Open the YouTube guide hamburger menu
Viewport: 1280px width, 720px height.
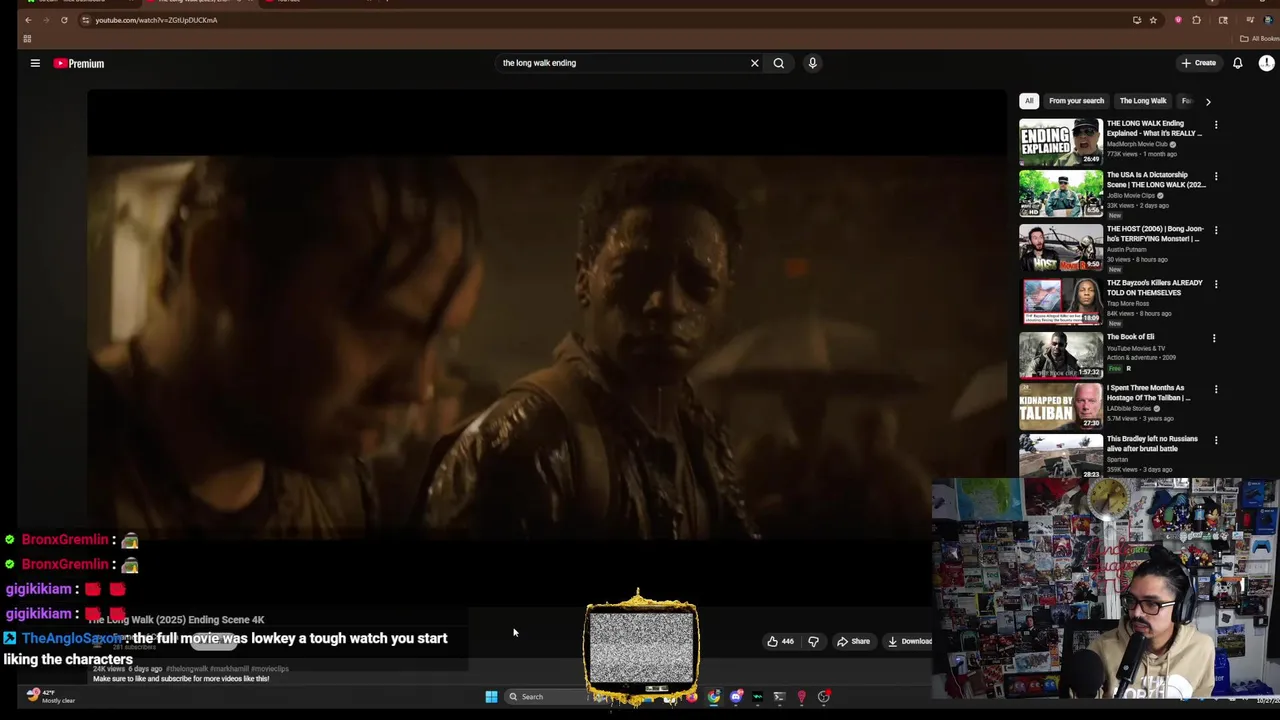(35, 63)
